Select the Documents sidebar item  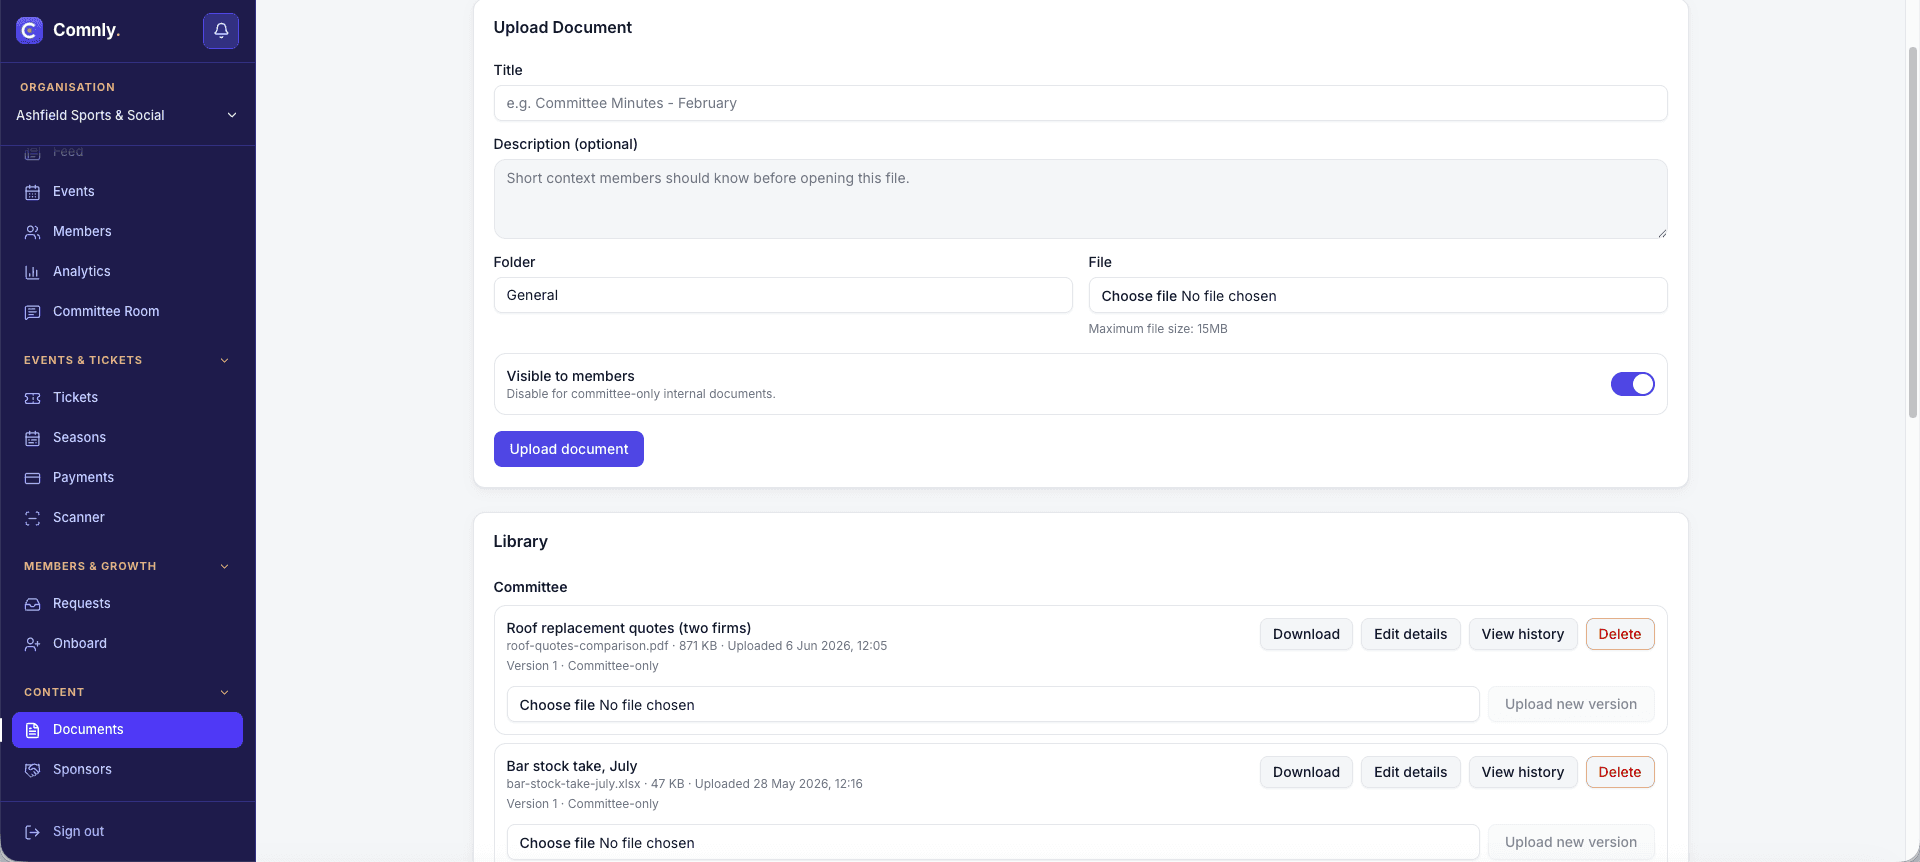click(127, 730)
